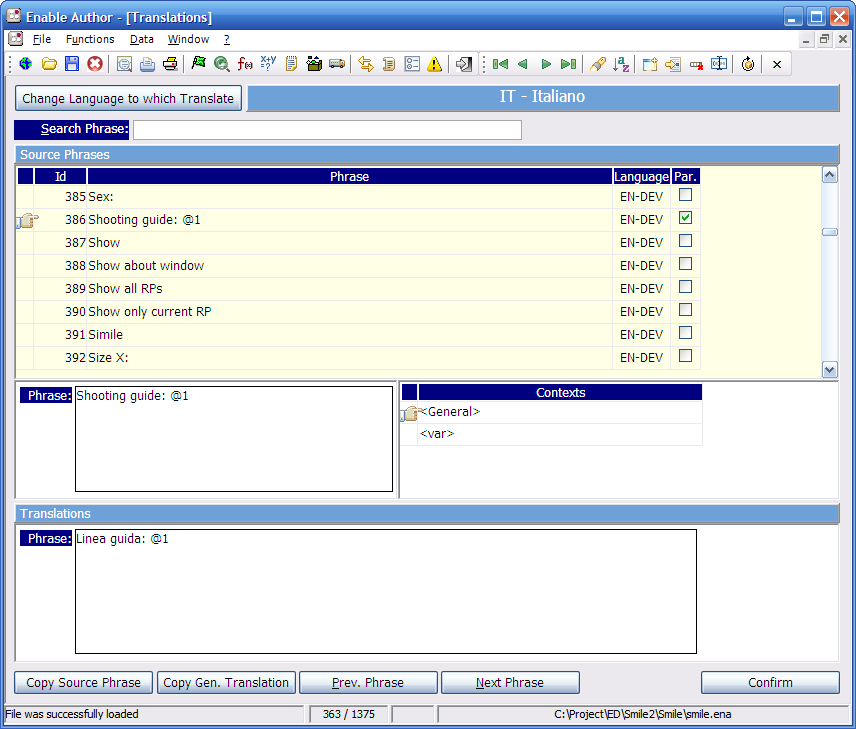Tick the Par. checkbox for Simile row
The width and height of the screenshot is (856, 729).
click(685, 333)
